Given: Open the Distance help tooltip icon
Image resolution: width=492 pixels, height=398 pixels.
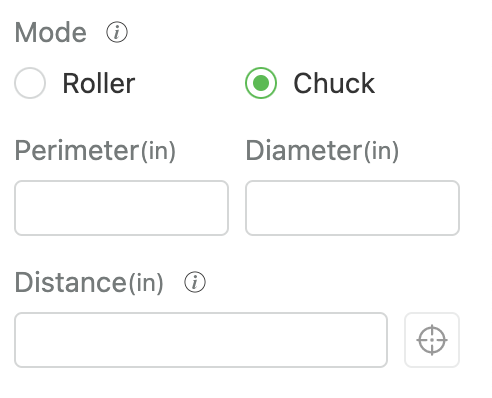Looking at the screenshot, I should tap(195, 282).
